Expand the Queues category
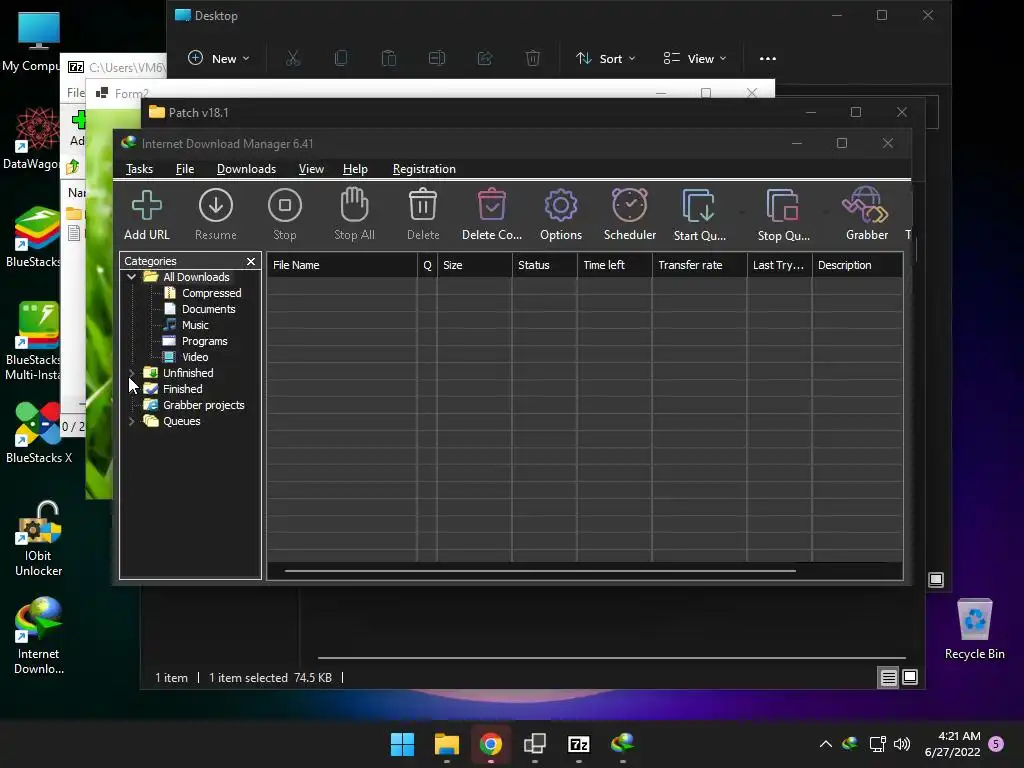1024x768 pixels. (x=131, y=421)
